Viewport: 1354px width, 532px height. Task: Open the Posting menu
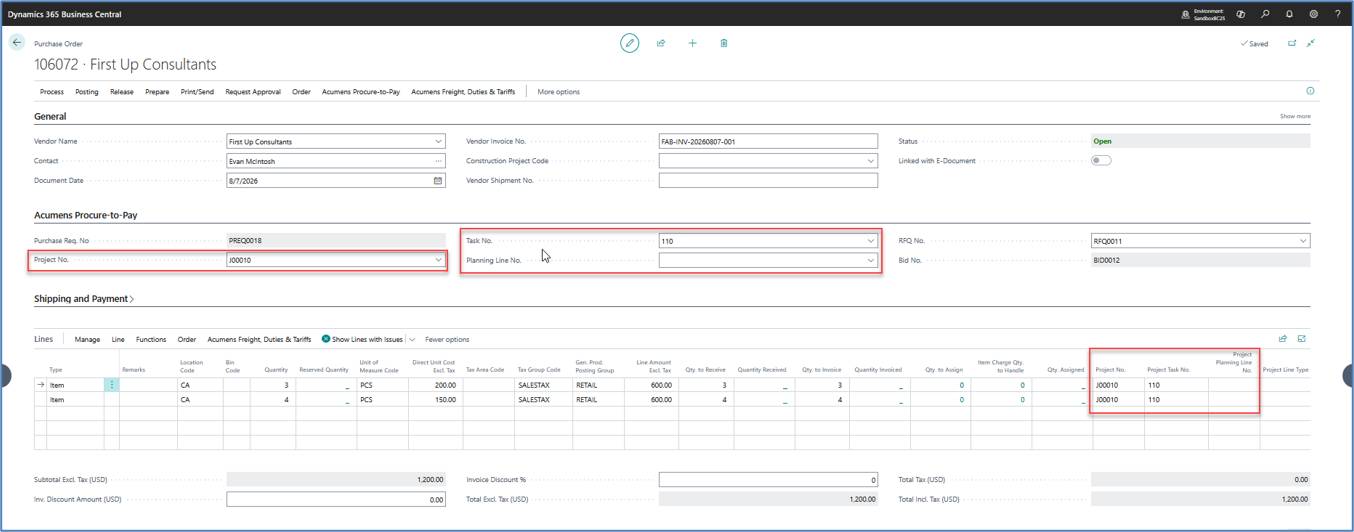[87, 91]
